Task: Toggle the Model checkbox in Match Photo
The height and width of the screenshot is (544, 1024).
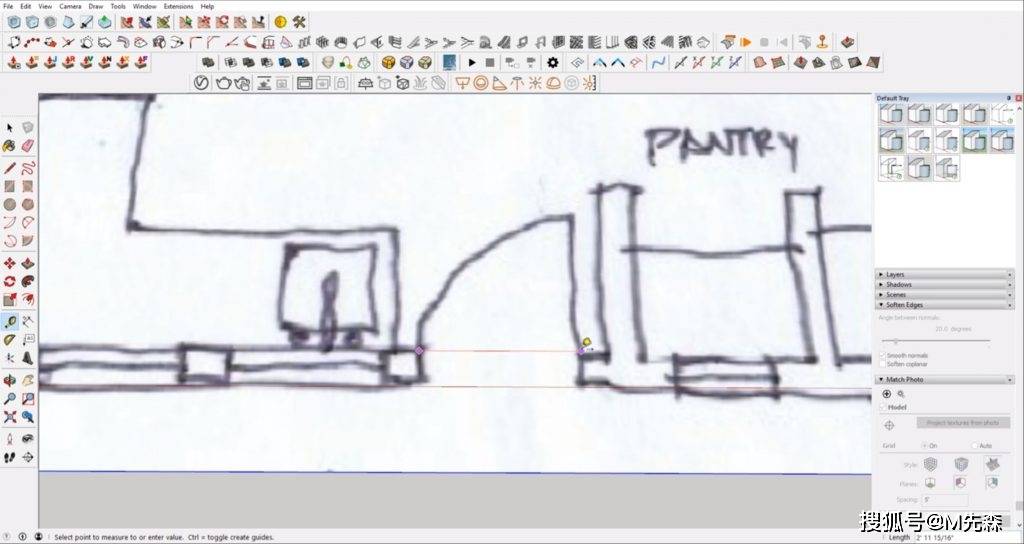Action: [883, 407]
